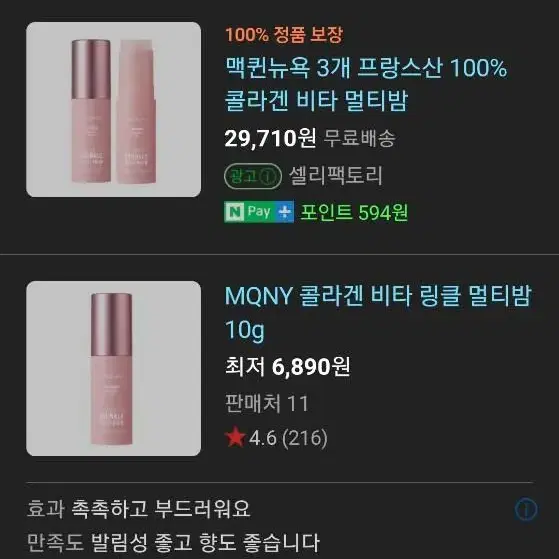Open the 셀리팩토리 seller link
The width and height of the screenshot is (559, 559).
(335, 176)
